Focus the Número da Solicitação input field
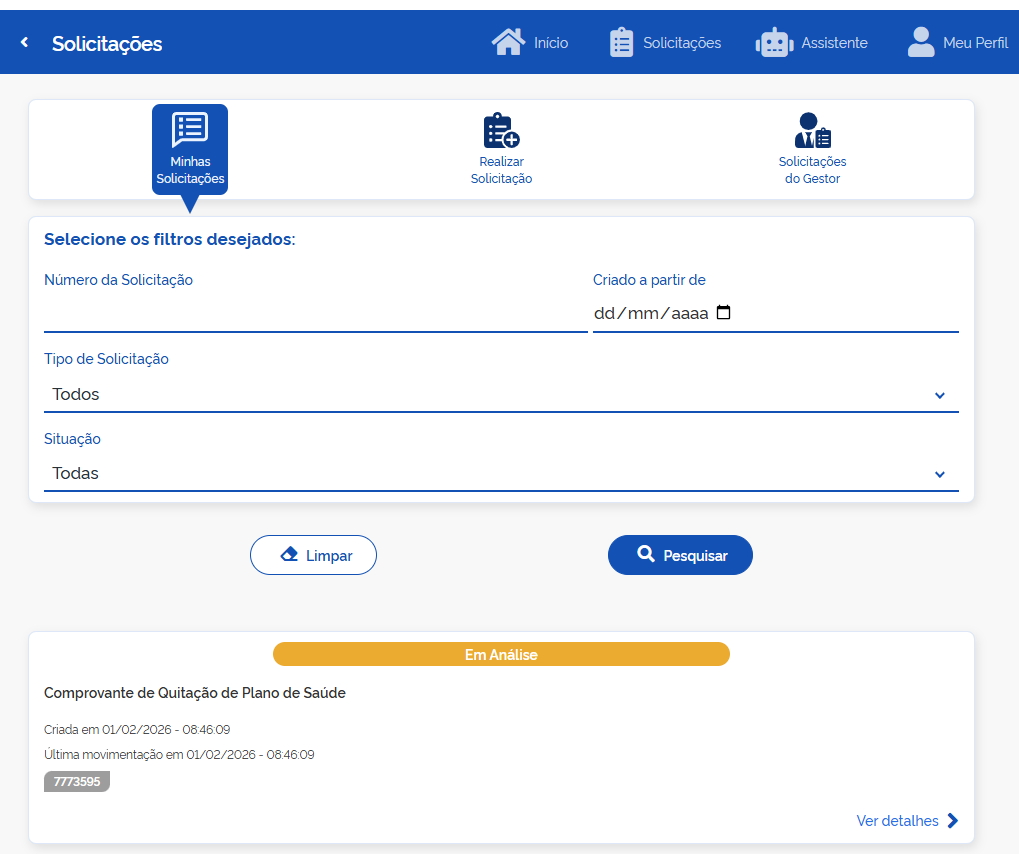 pos(315,314)
